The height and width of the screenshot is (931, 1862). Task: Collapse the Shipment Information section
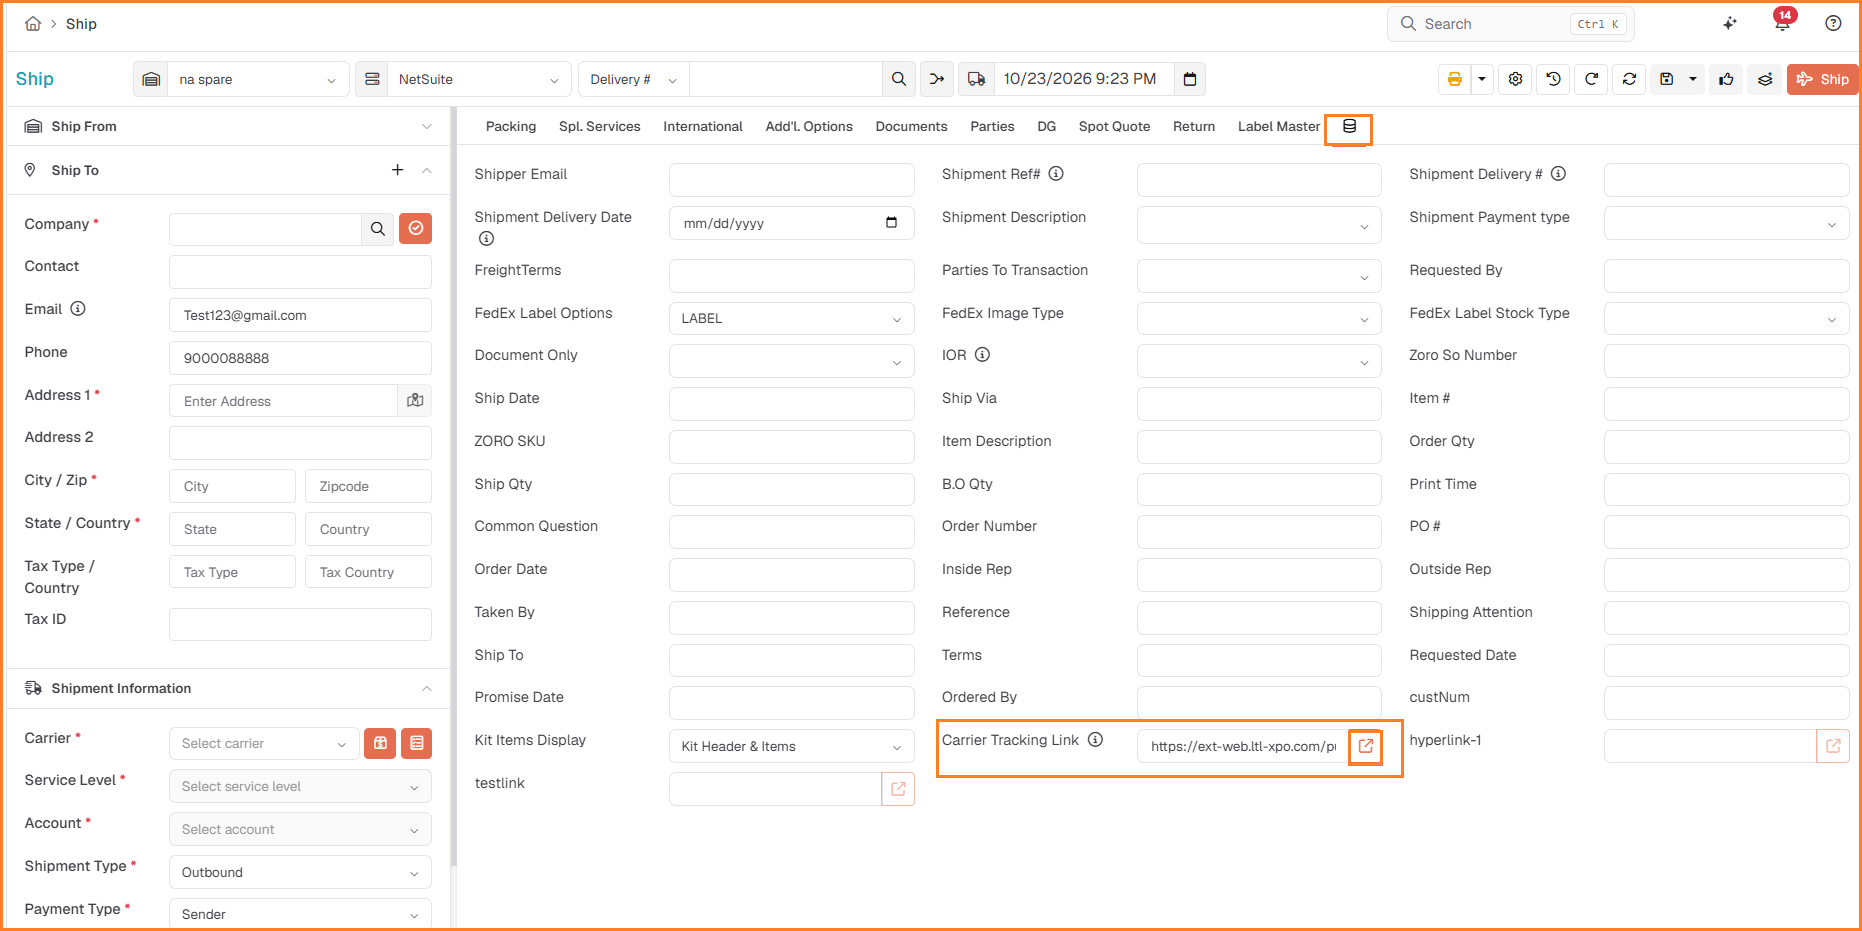[x=427, y=689]
